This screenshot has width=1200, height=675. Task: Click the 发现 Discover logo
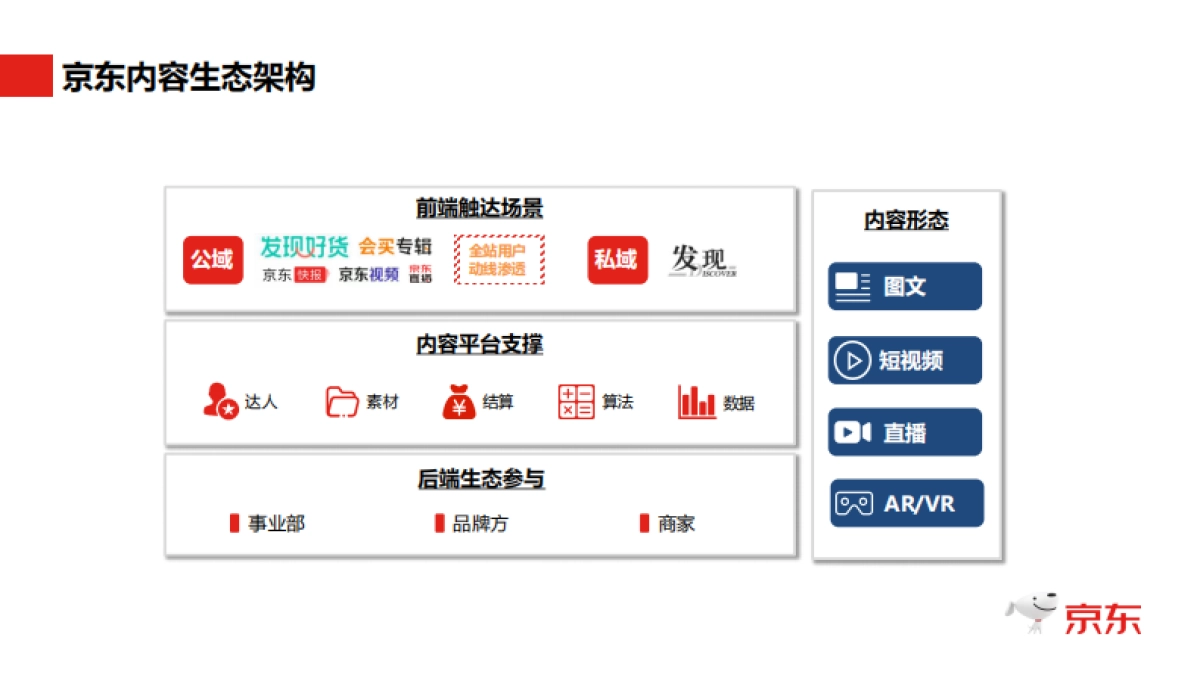tap(703, 261)
